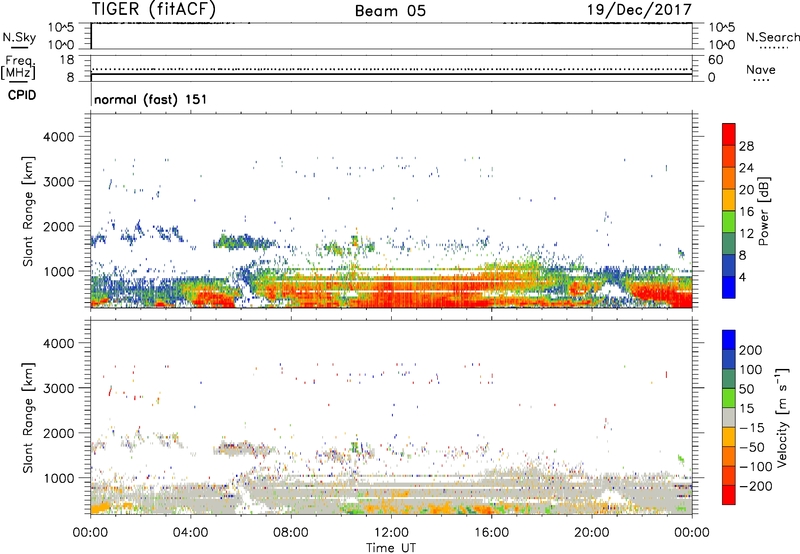The height and width of the screenshot is (554, 800).
Task: Pick the bright blue bottom power colorbar segment
Action: point(729,287)
